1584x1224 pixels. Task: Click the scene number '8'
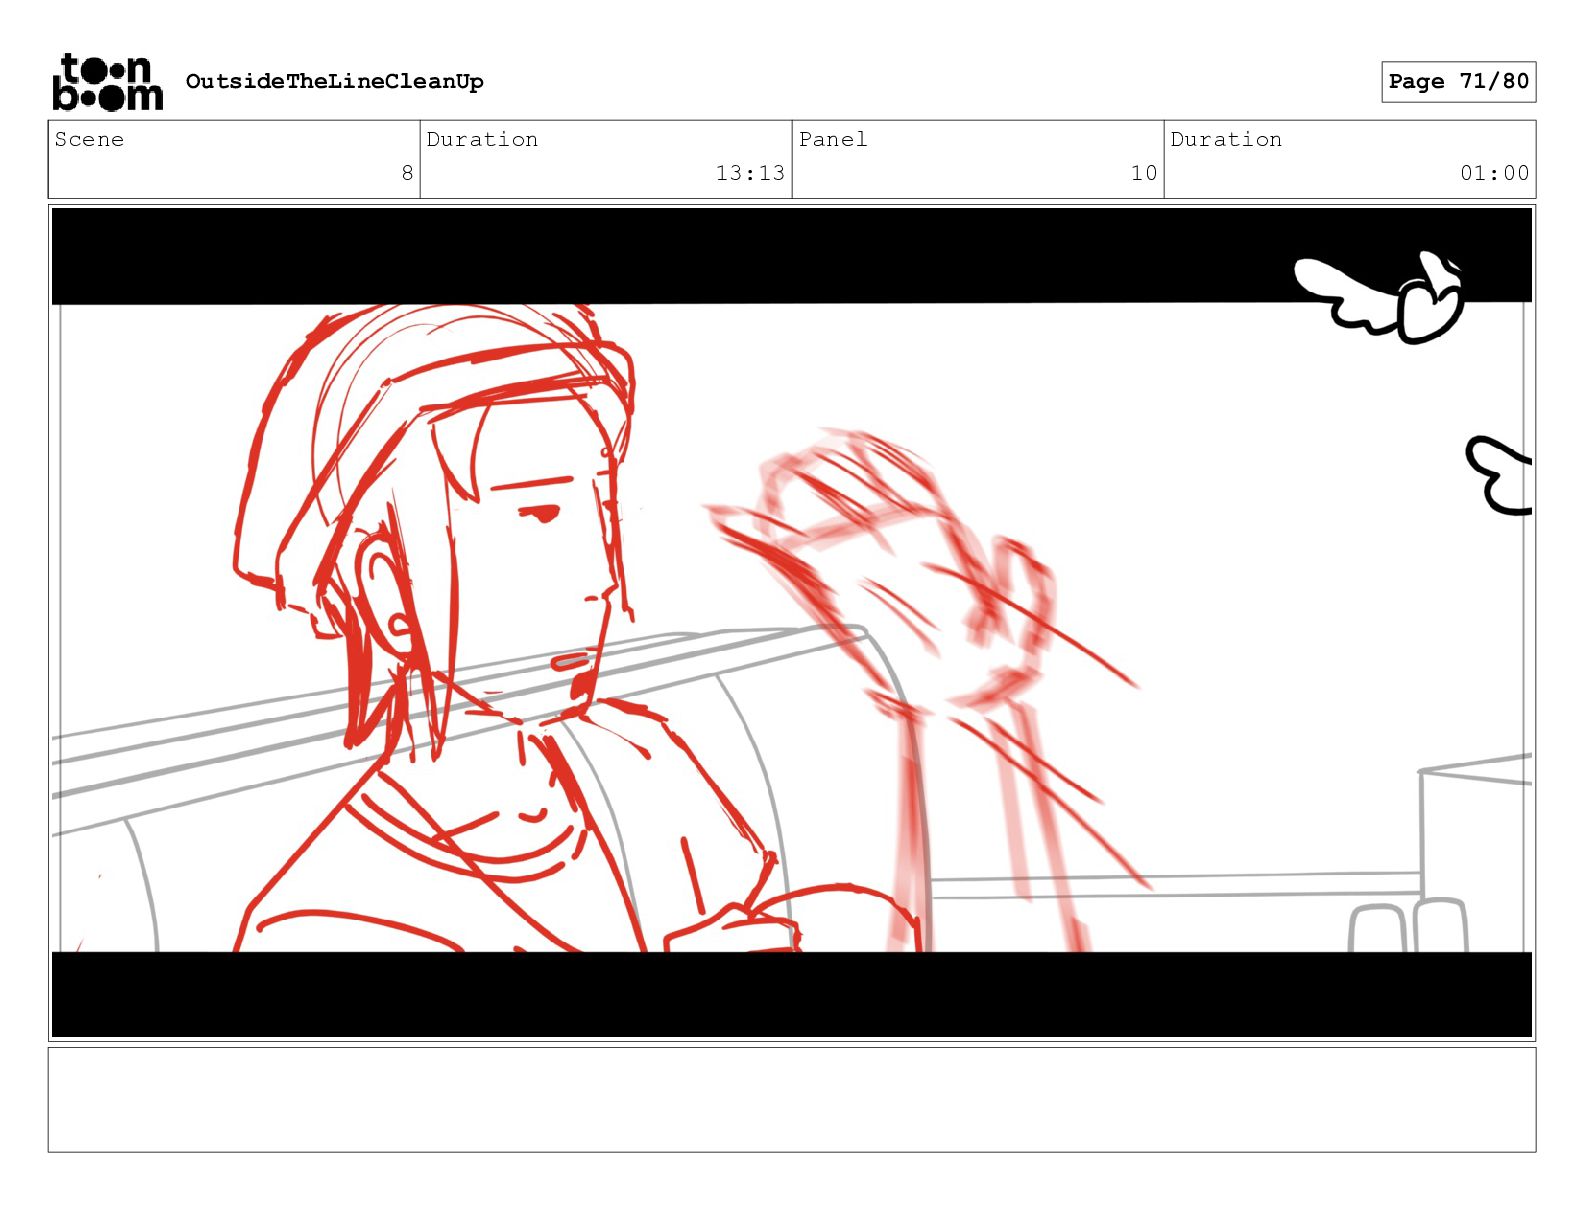pyautogui.click(x=407, y=173)
